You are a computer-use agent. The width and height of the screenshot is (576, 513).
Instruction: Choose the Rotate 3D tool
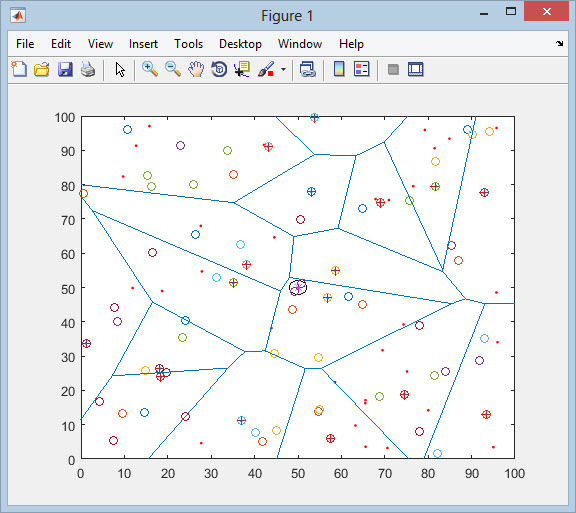(219, 69)
